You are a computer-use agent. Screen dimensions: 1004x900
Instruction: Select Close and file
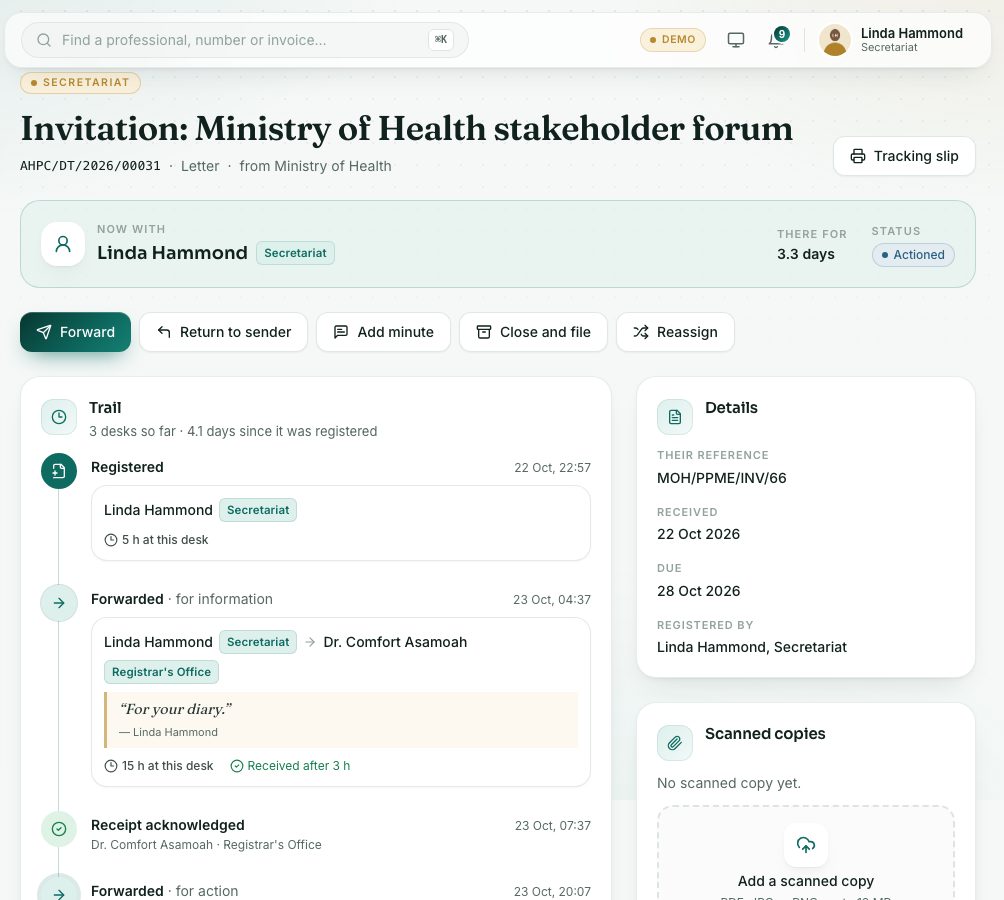pos(533,332)
